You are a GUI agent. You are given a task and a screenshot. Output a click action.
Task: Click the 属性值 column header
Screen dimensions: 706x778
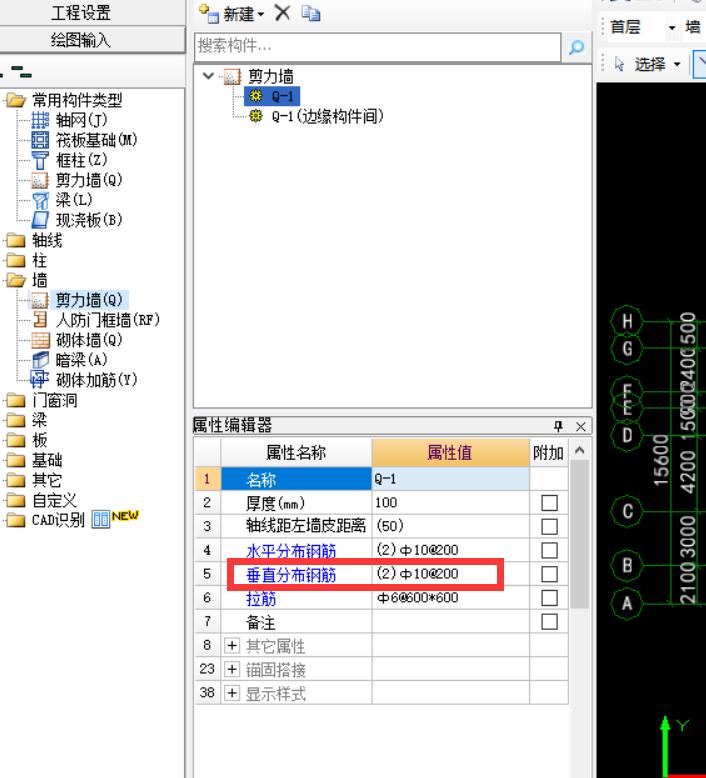tap(450, 453)
